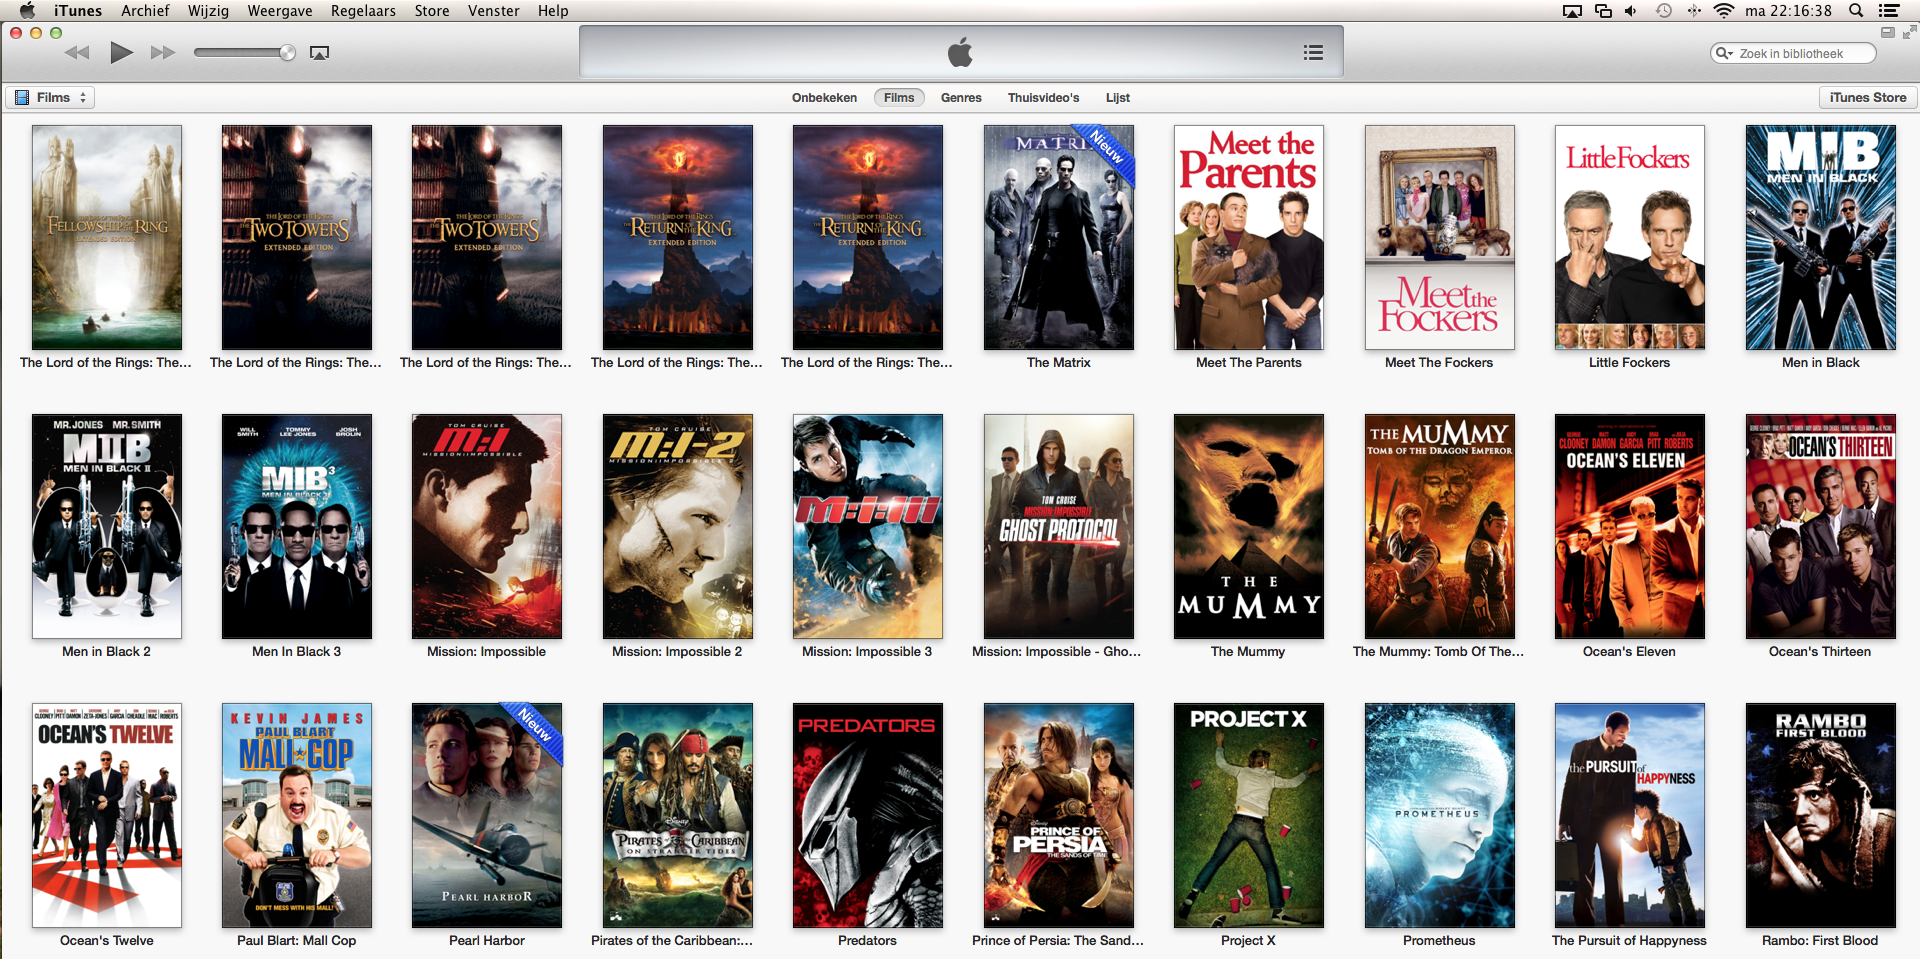The height and width of the screenshot is (959, 1920).
Task: Open the Regelaars menu
Action: [363, 11]
